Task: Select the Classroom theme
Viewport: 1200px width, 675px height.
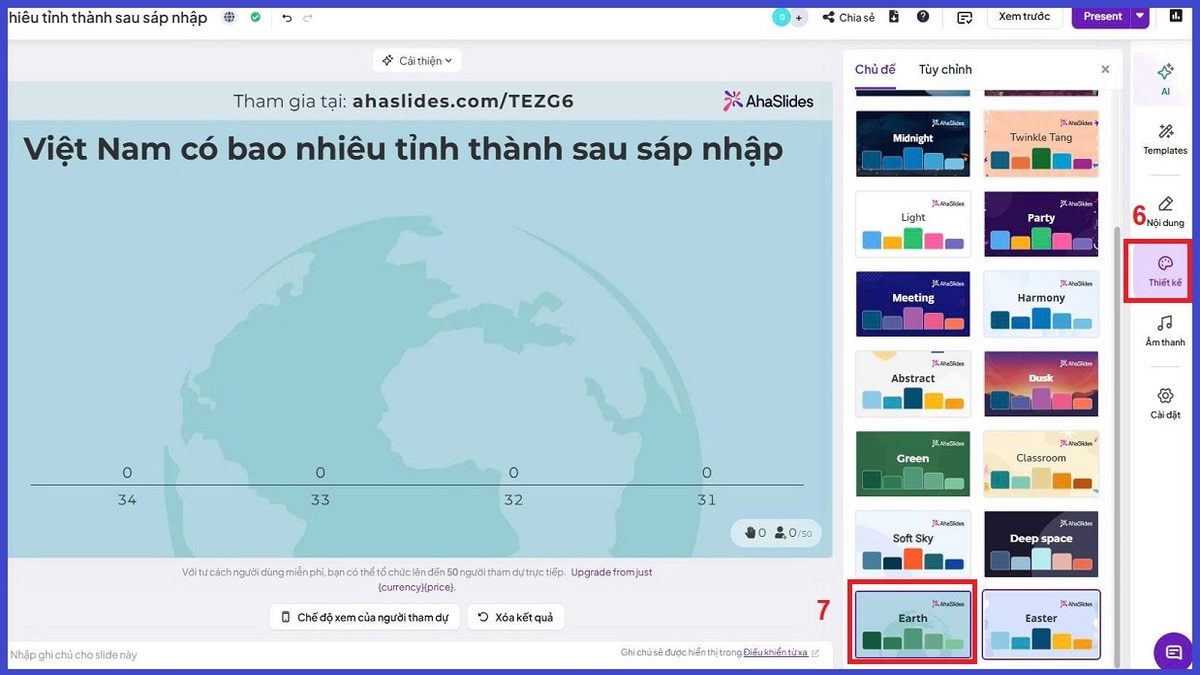Action: [1041, 464]
